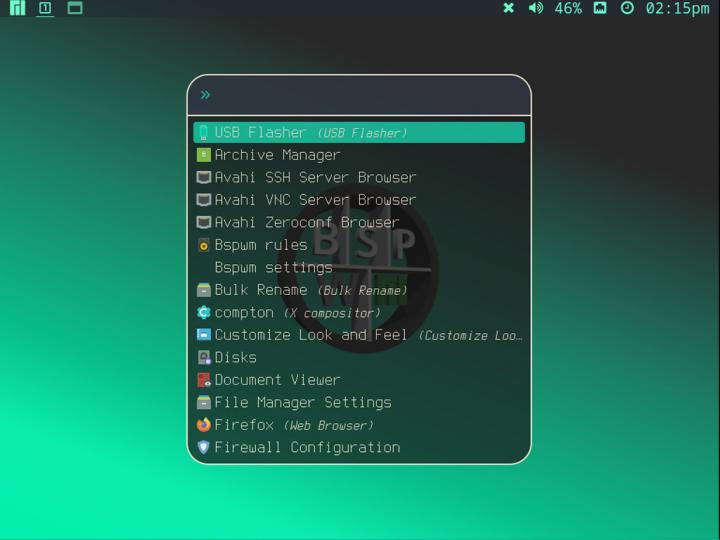Click the window icon in top bar
Viewport: 720px width, 540px height.
point(75,8)
